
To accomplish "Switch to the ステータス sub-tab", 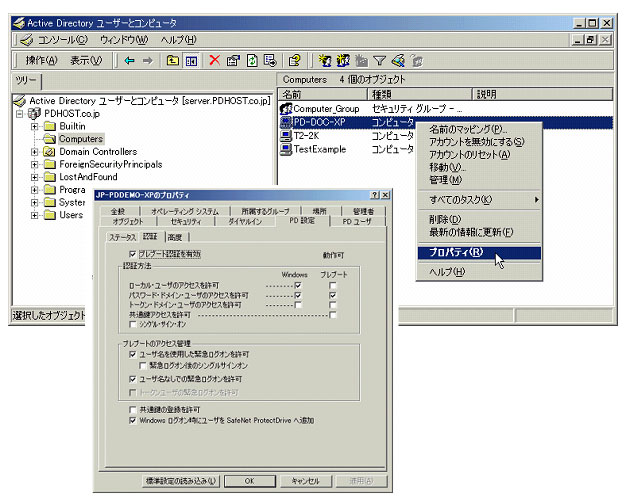I will point(122,237).
